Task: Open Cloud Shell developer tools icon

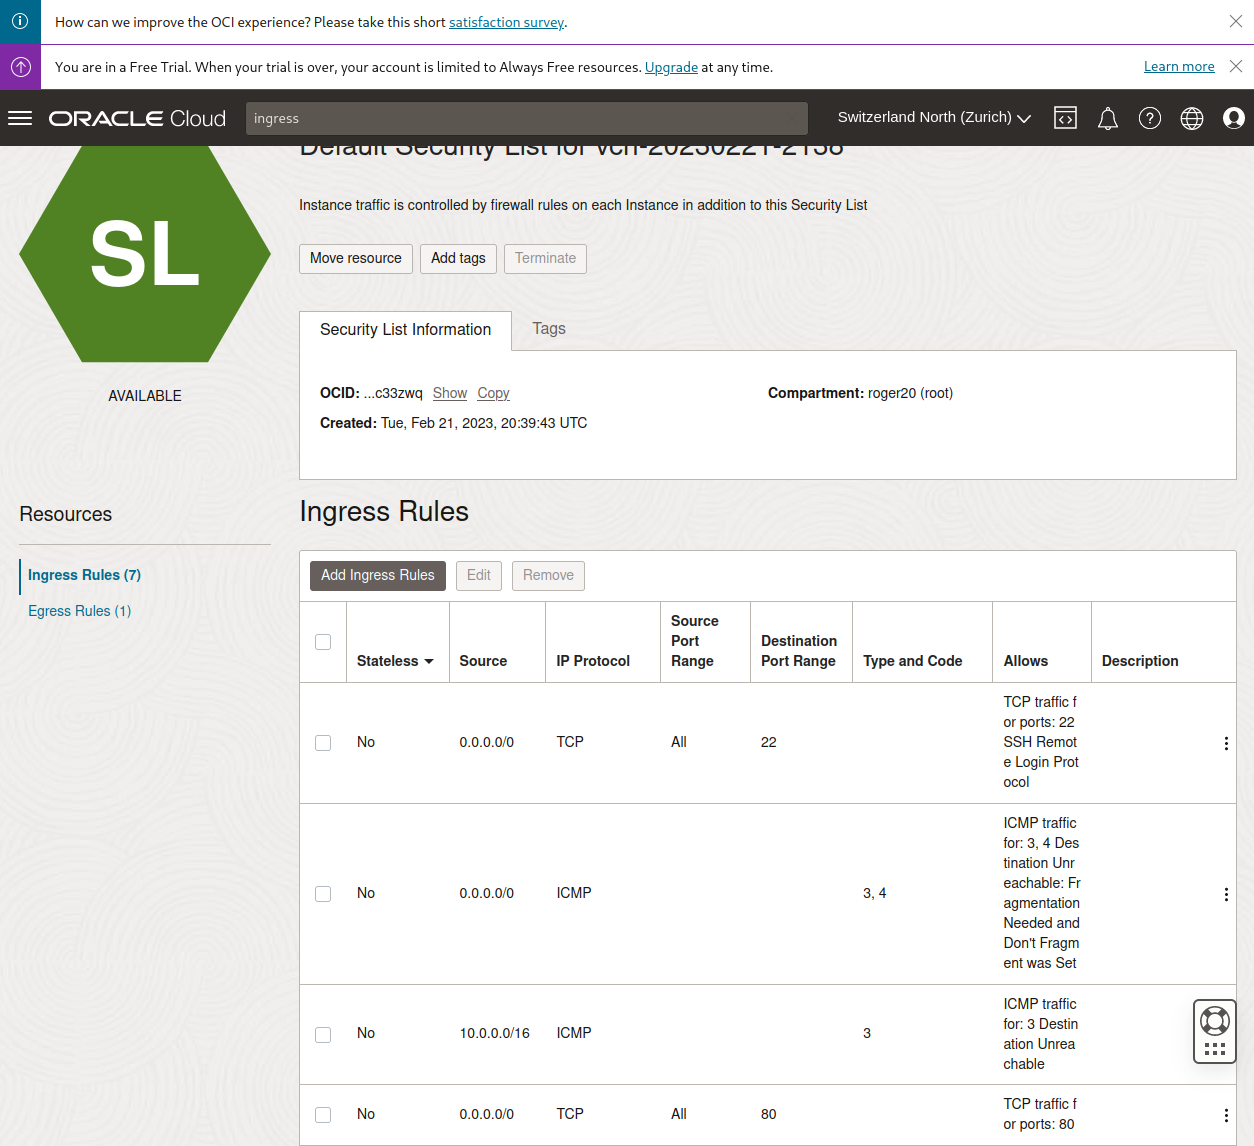Action: coord(1065,118)
